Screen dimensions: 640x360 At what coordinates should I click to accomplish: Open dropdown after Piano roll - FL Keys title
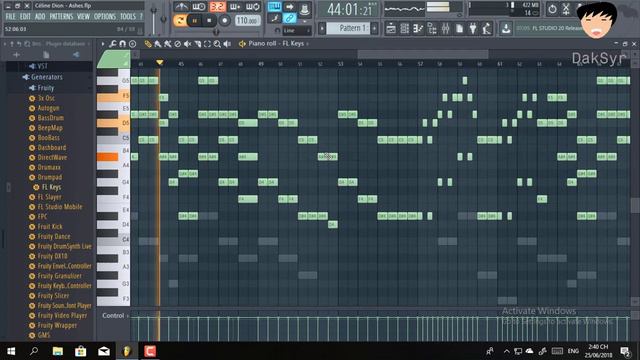click(x=307, y=44)
